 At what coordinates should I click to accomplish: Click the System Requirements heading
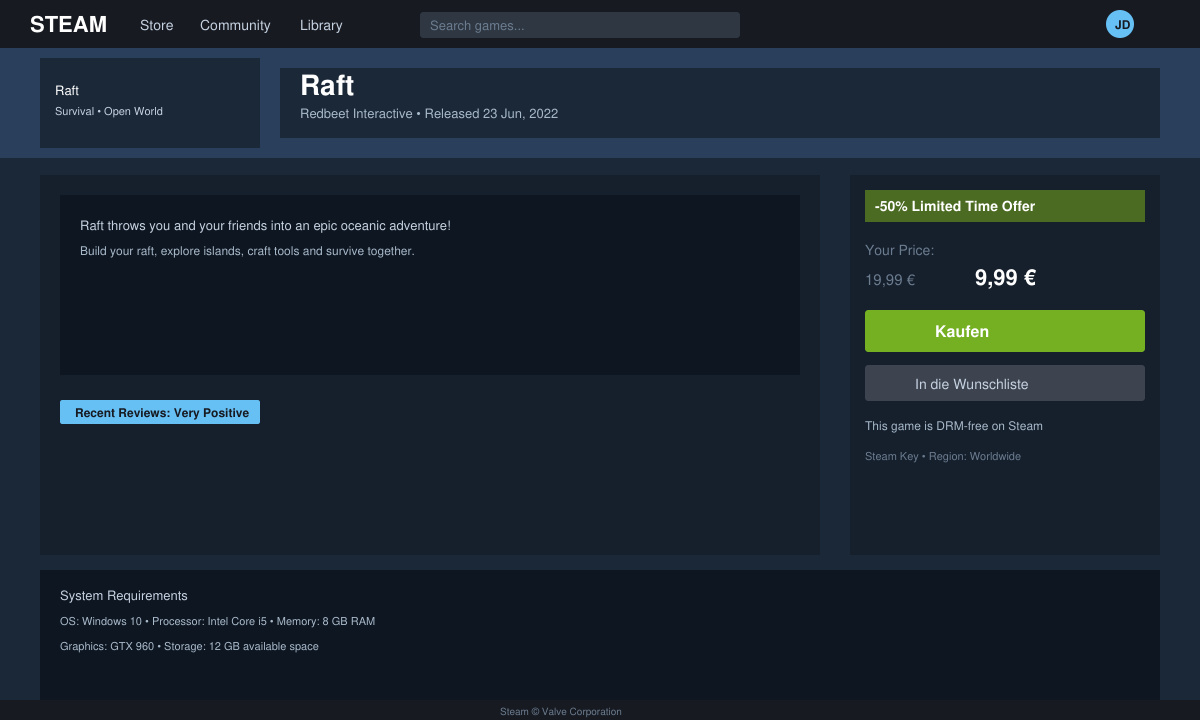(x=124, y=596)
